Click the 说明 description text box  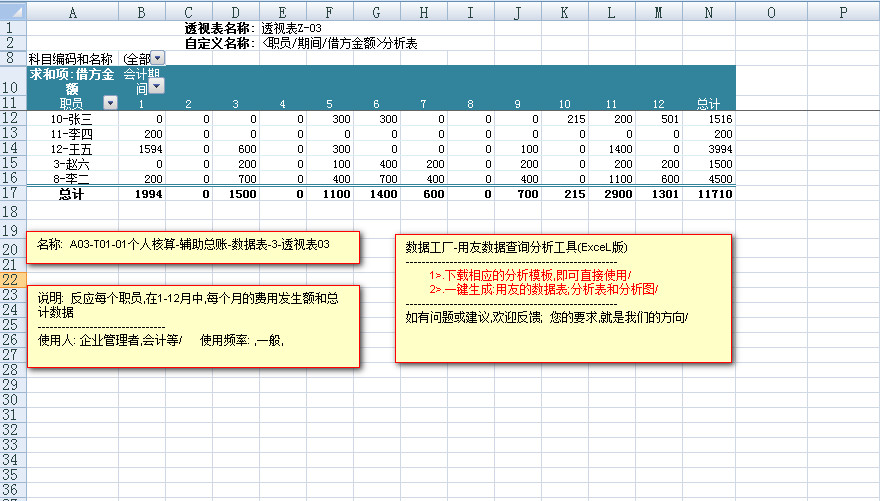coord(192,326)
